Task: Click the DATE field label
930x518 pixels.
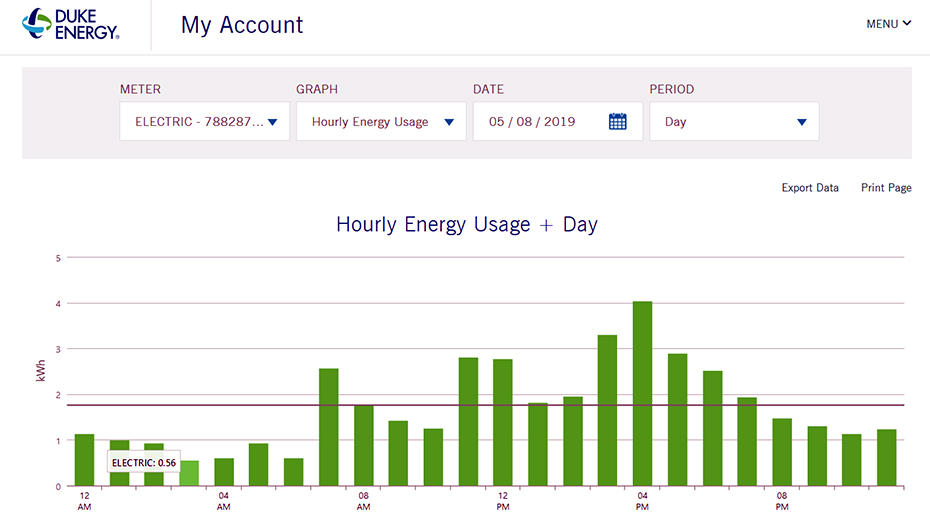Action: point(488,89)
